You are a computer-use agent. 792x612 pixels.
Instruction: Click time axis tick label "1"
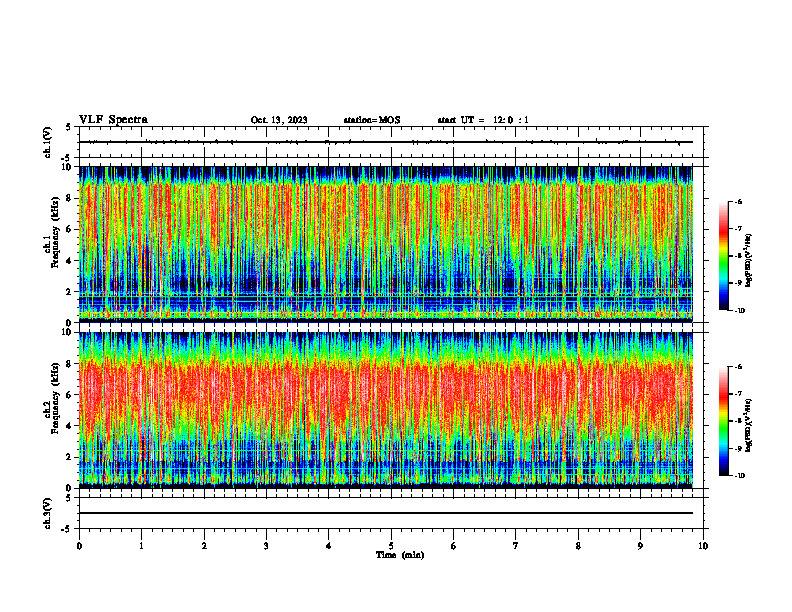(141, 546)
